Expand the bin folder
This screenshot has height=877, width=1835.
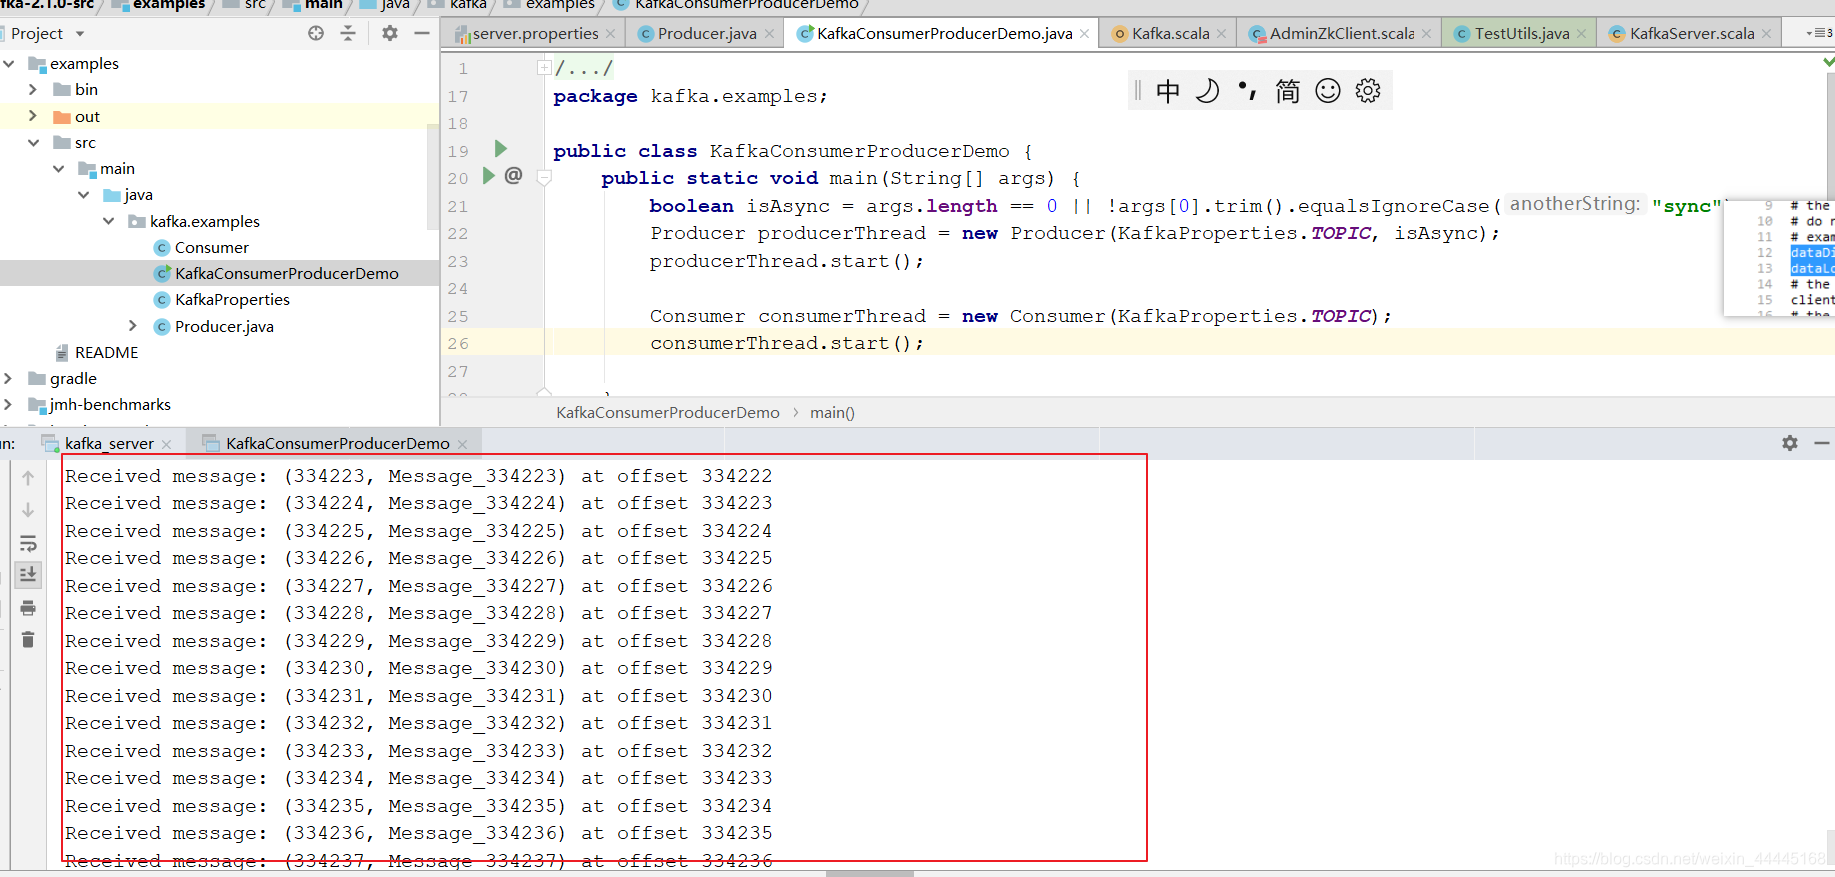(33, 89)
